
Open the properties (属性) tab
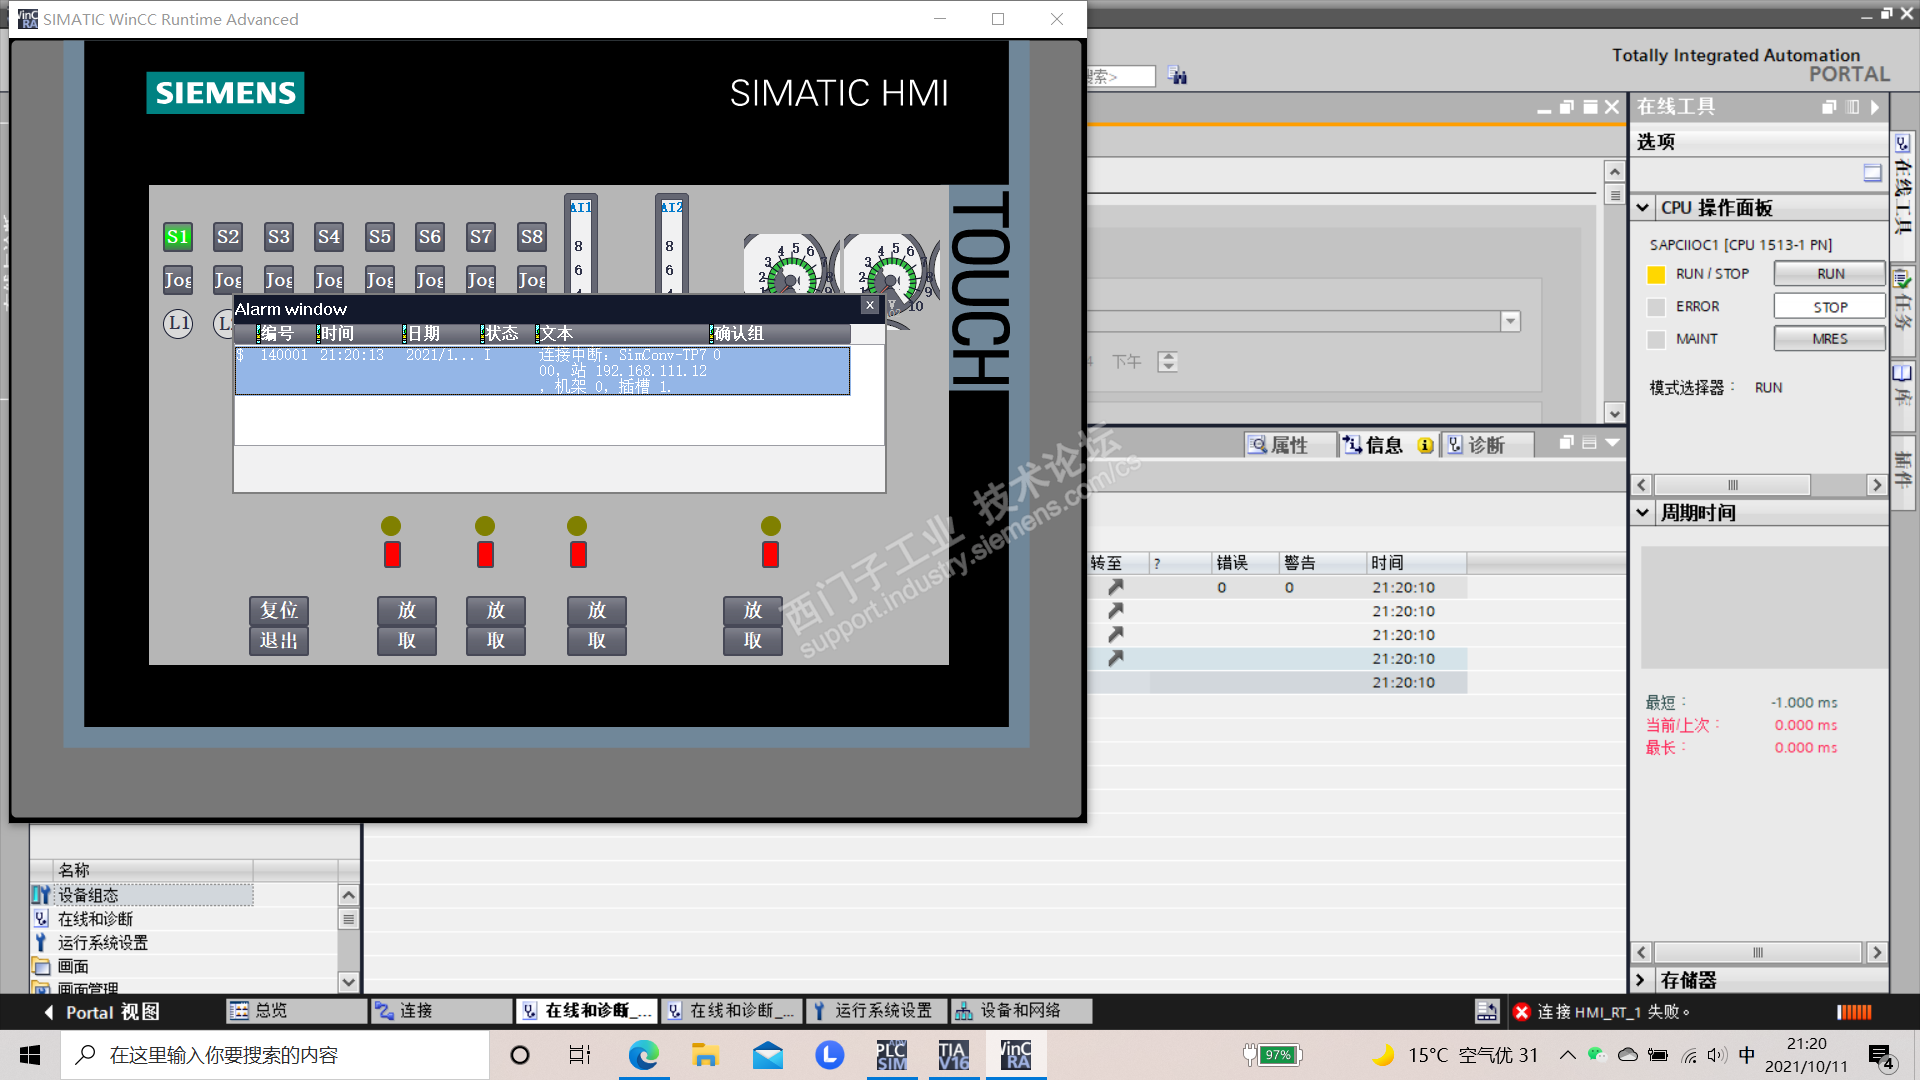tap(1288, 445)
